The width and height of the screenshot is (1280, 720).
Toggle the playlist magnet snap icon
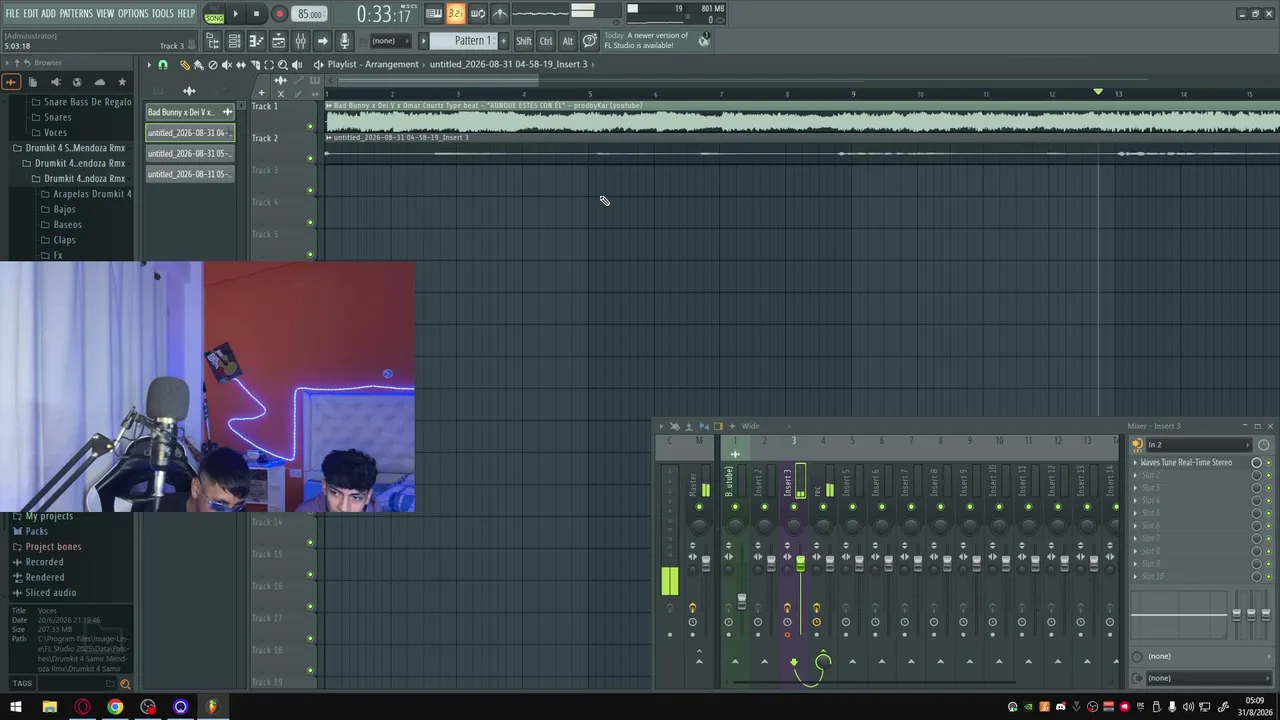pyautogui.click(x=163, y=65)
